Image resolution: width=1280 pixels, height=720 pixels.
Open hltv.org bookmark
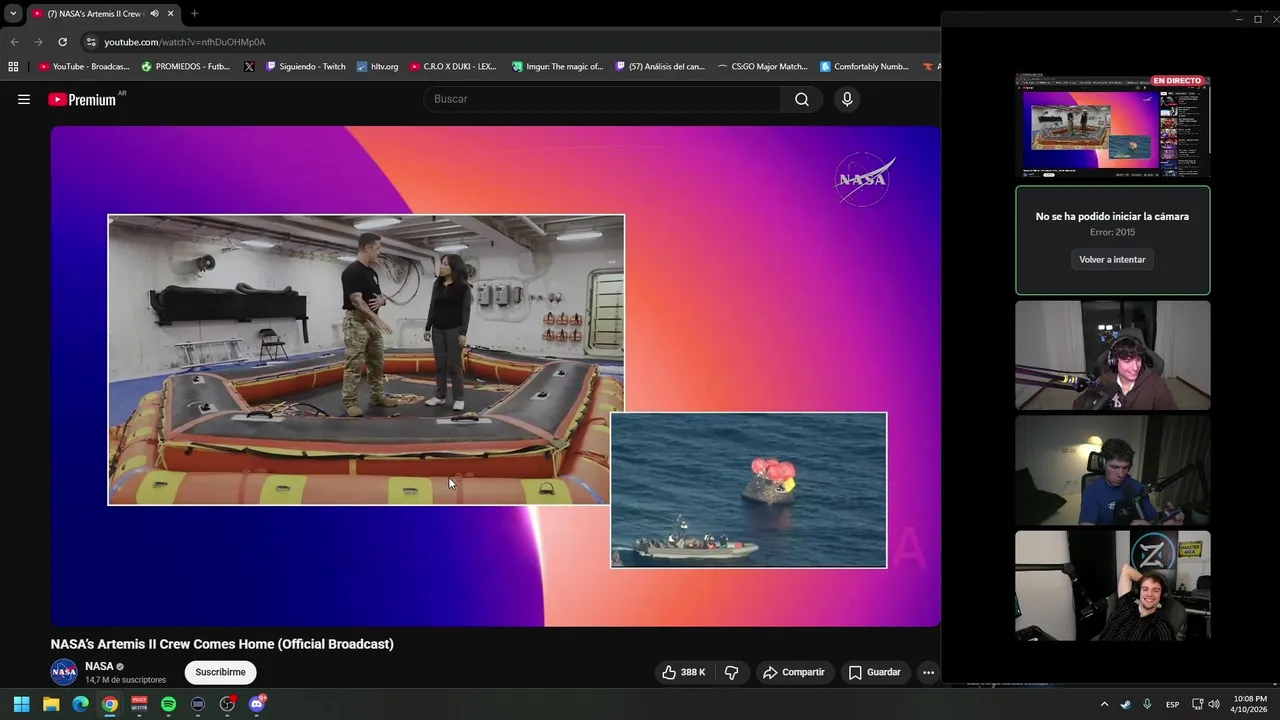[x=377, y=66]
